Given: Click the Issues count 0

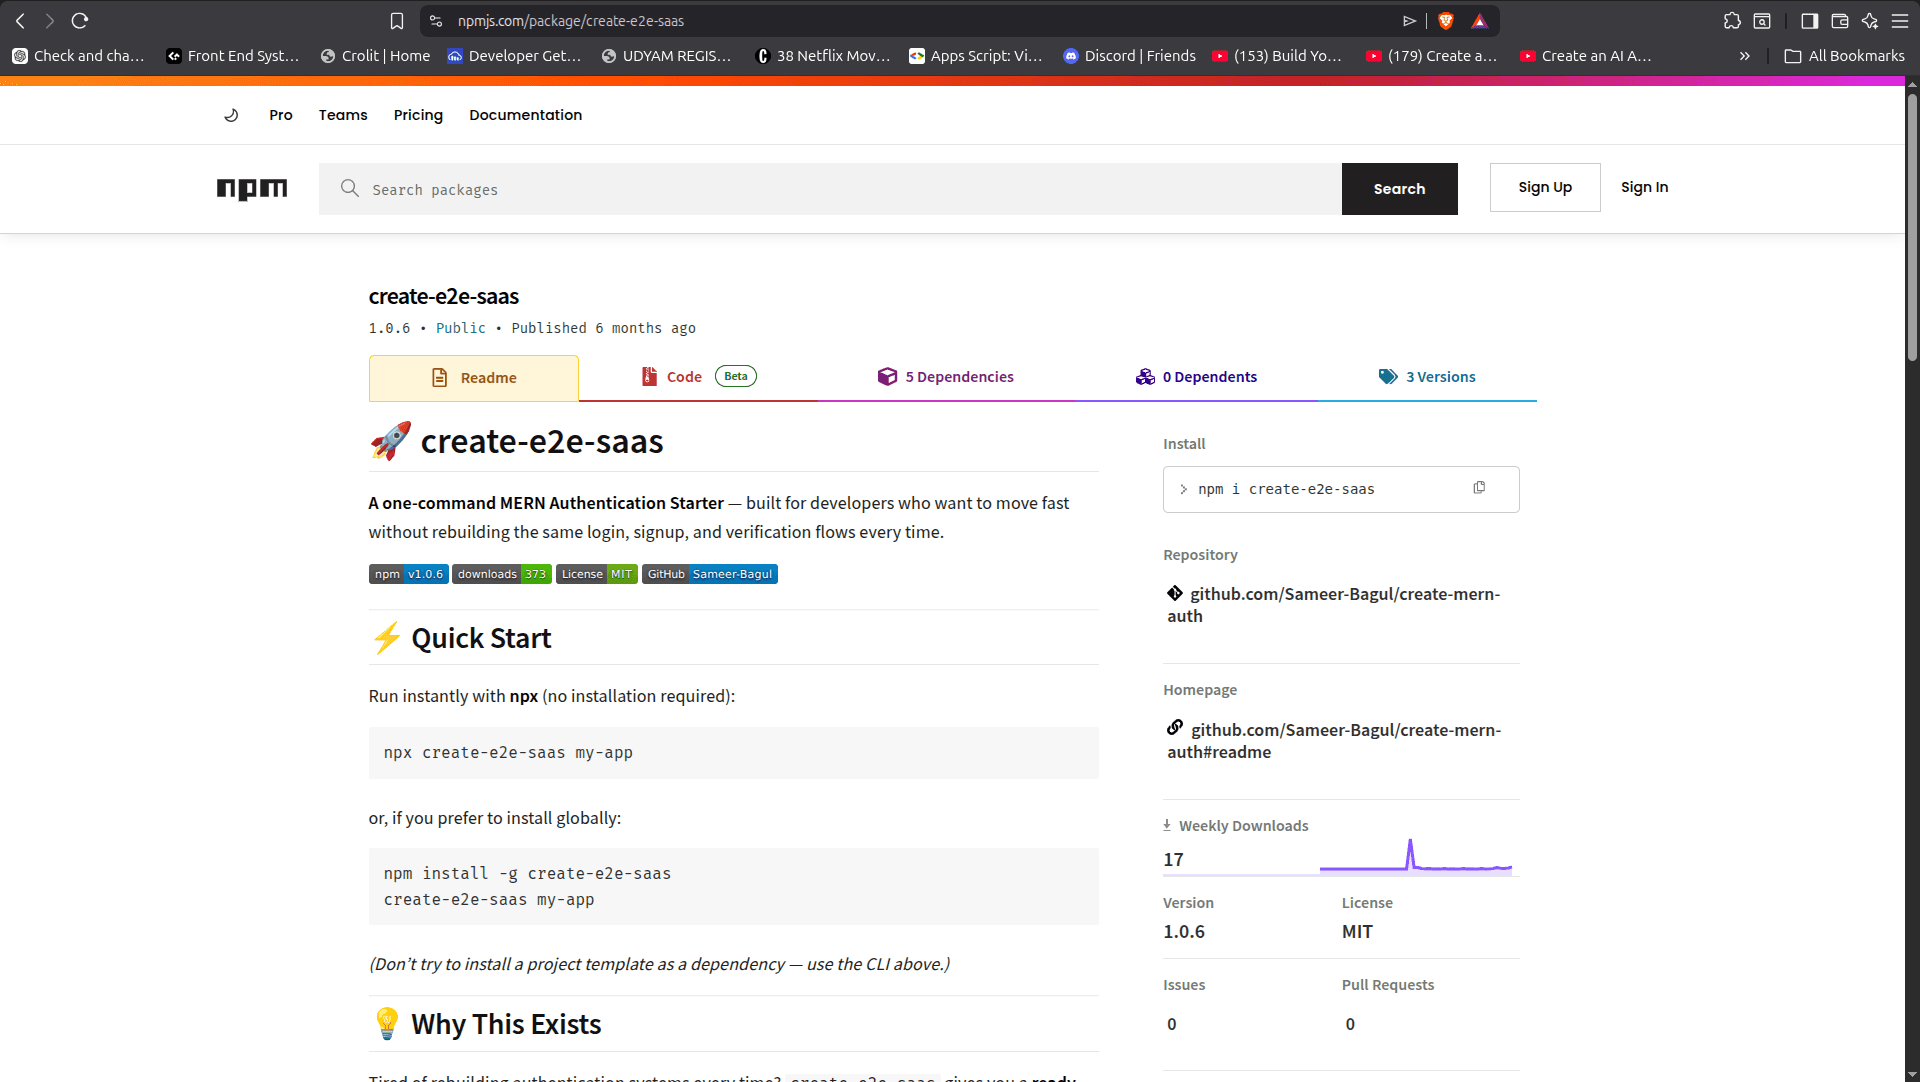Looking at the screenshot, I should (1172, 1024).
